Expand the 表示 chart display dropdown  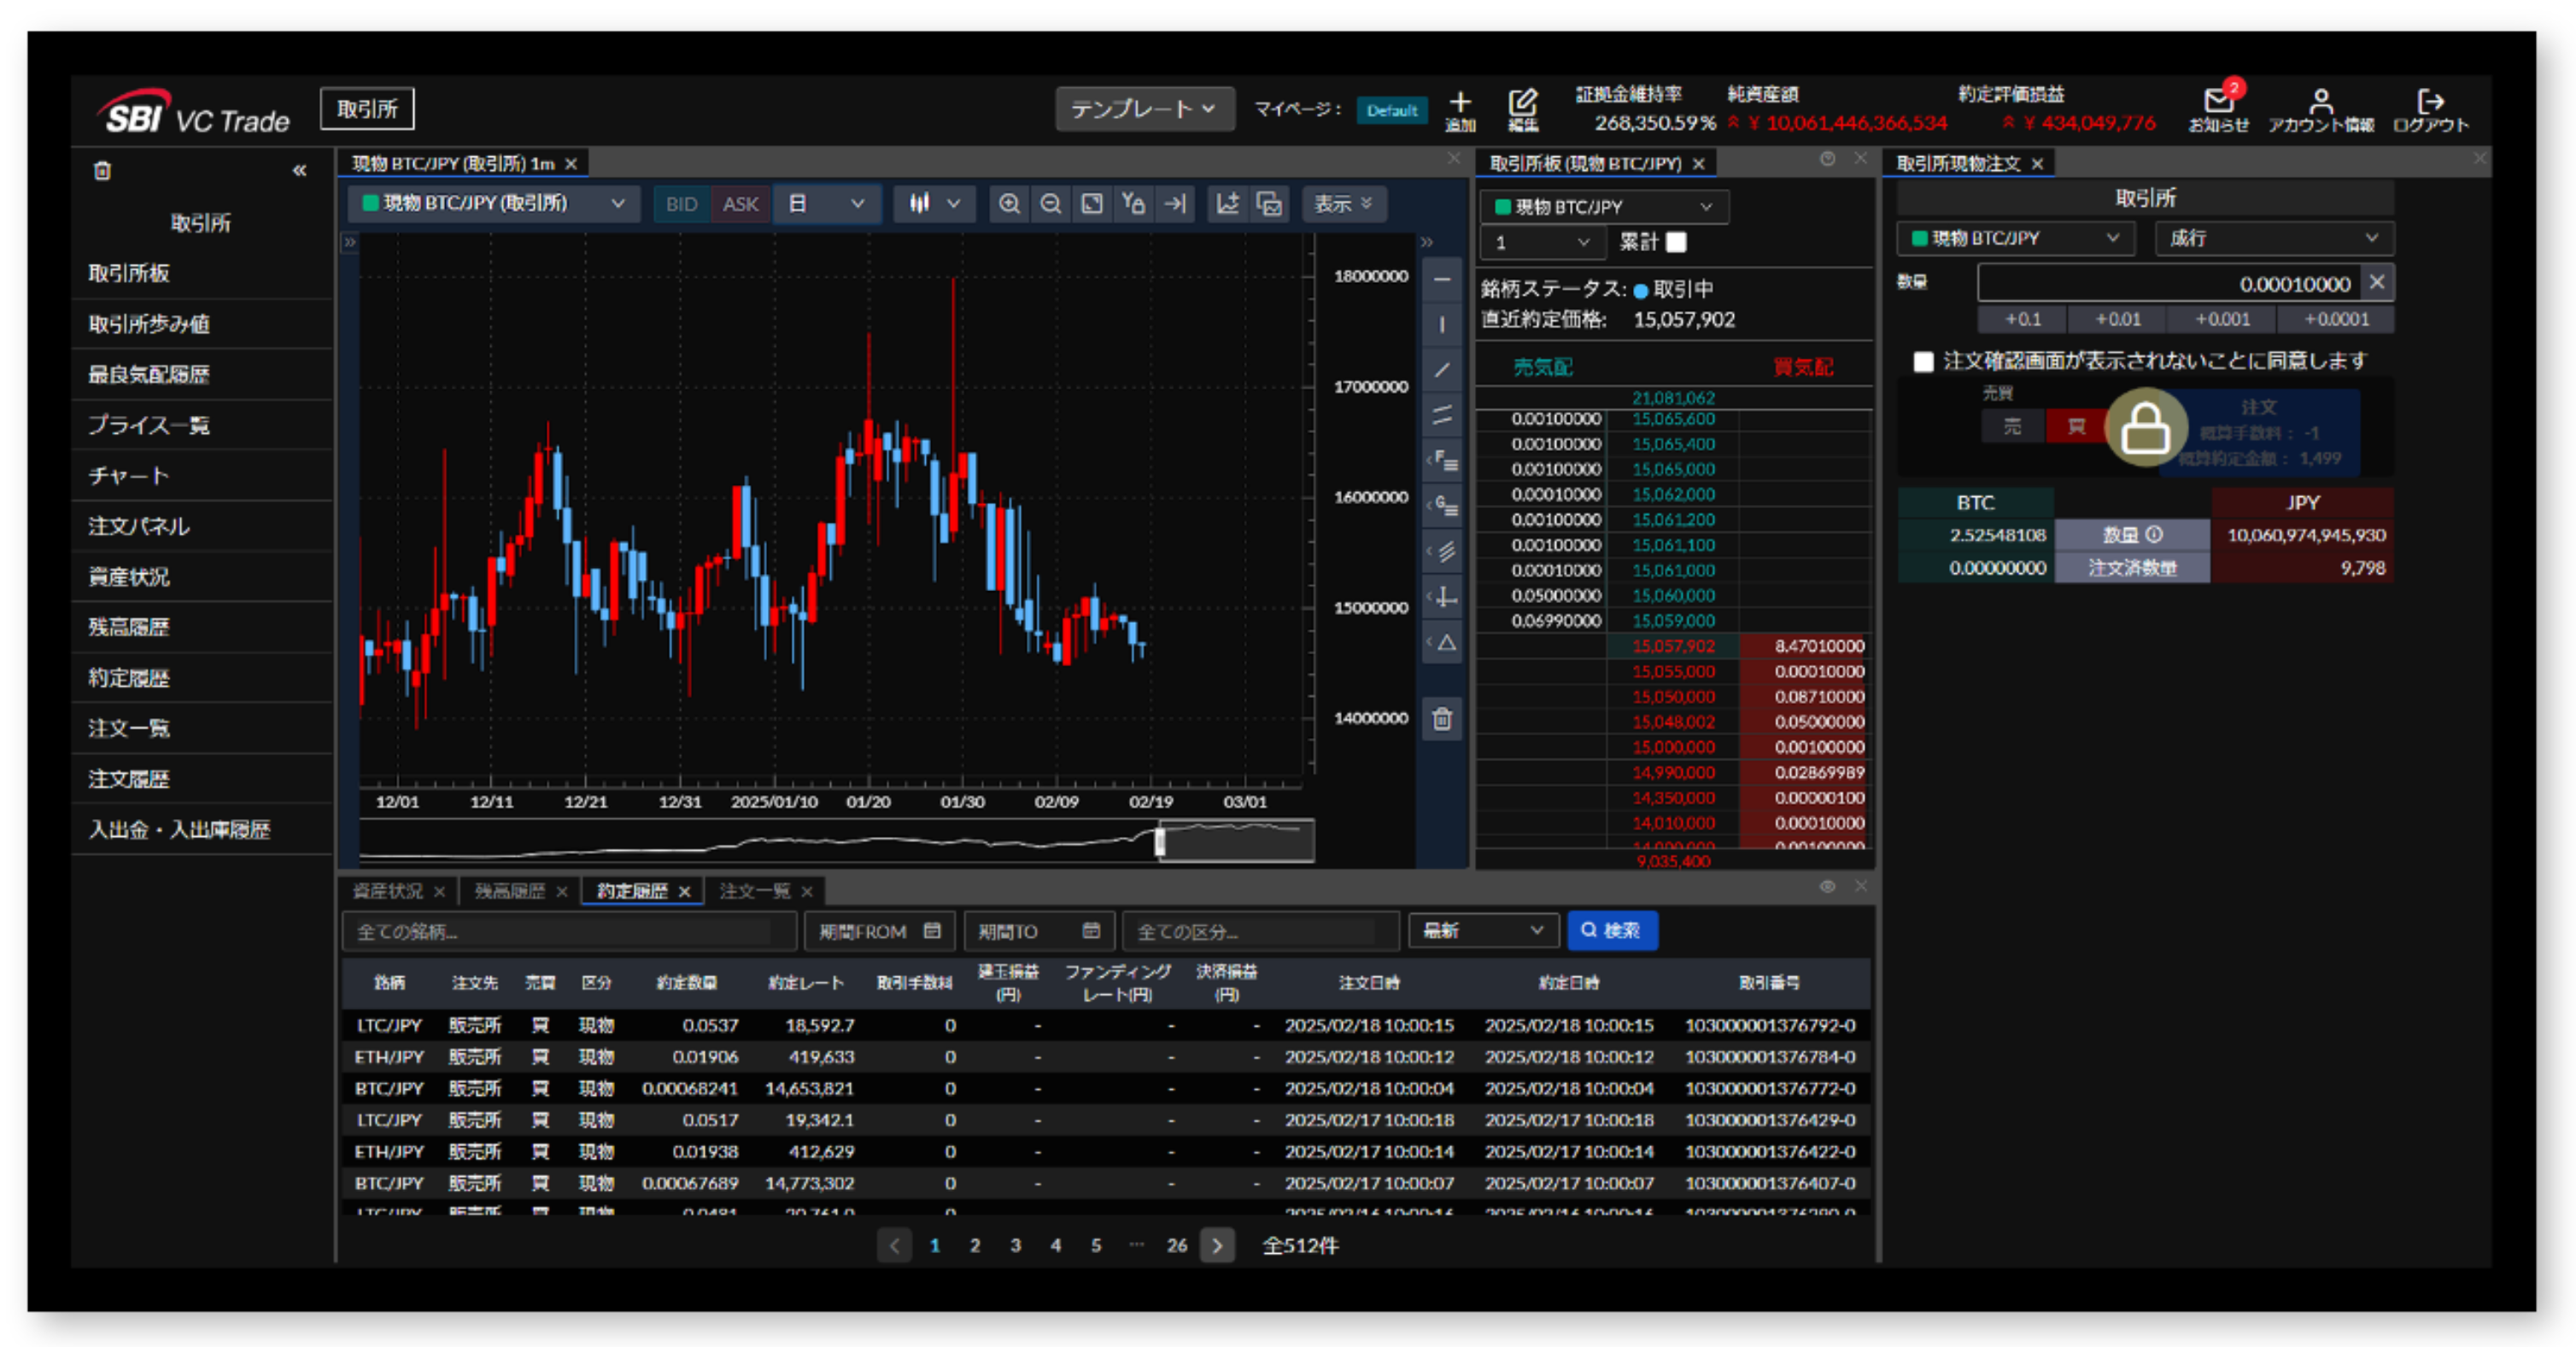(x=1344, y=204)
